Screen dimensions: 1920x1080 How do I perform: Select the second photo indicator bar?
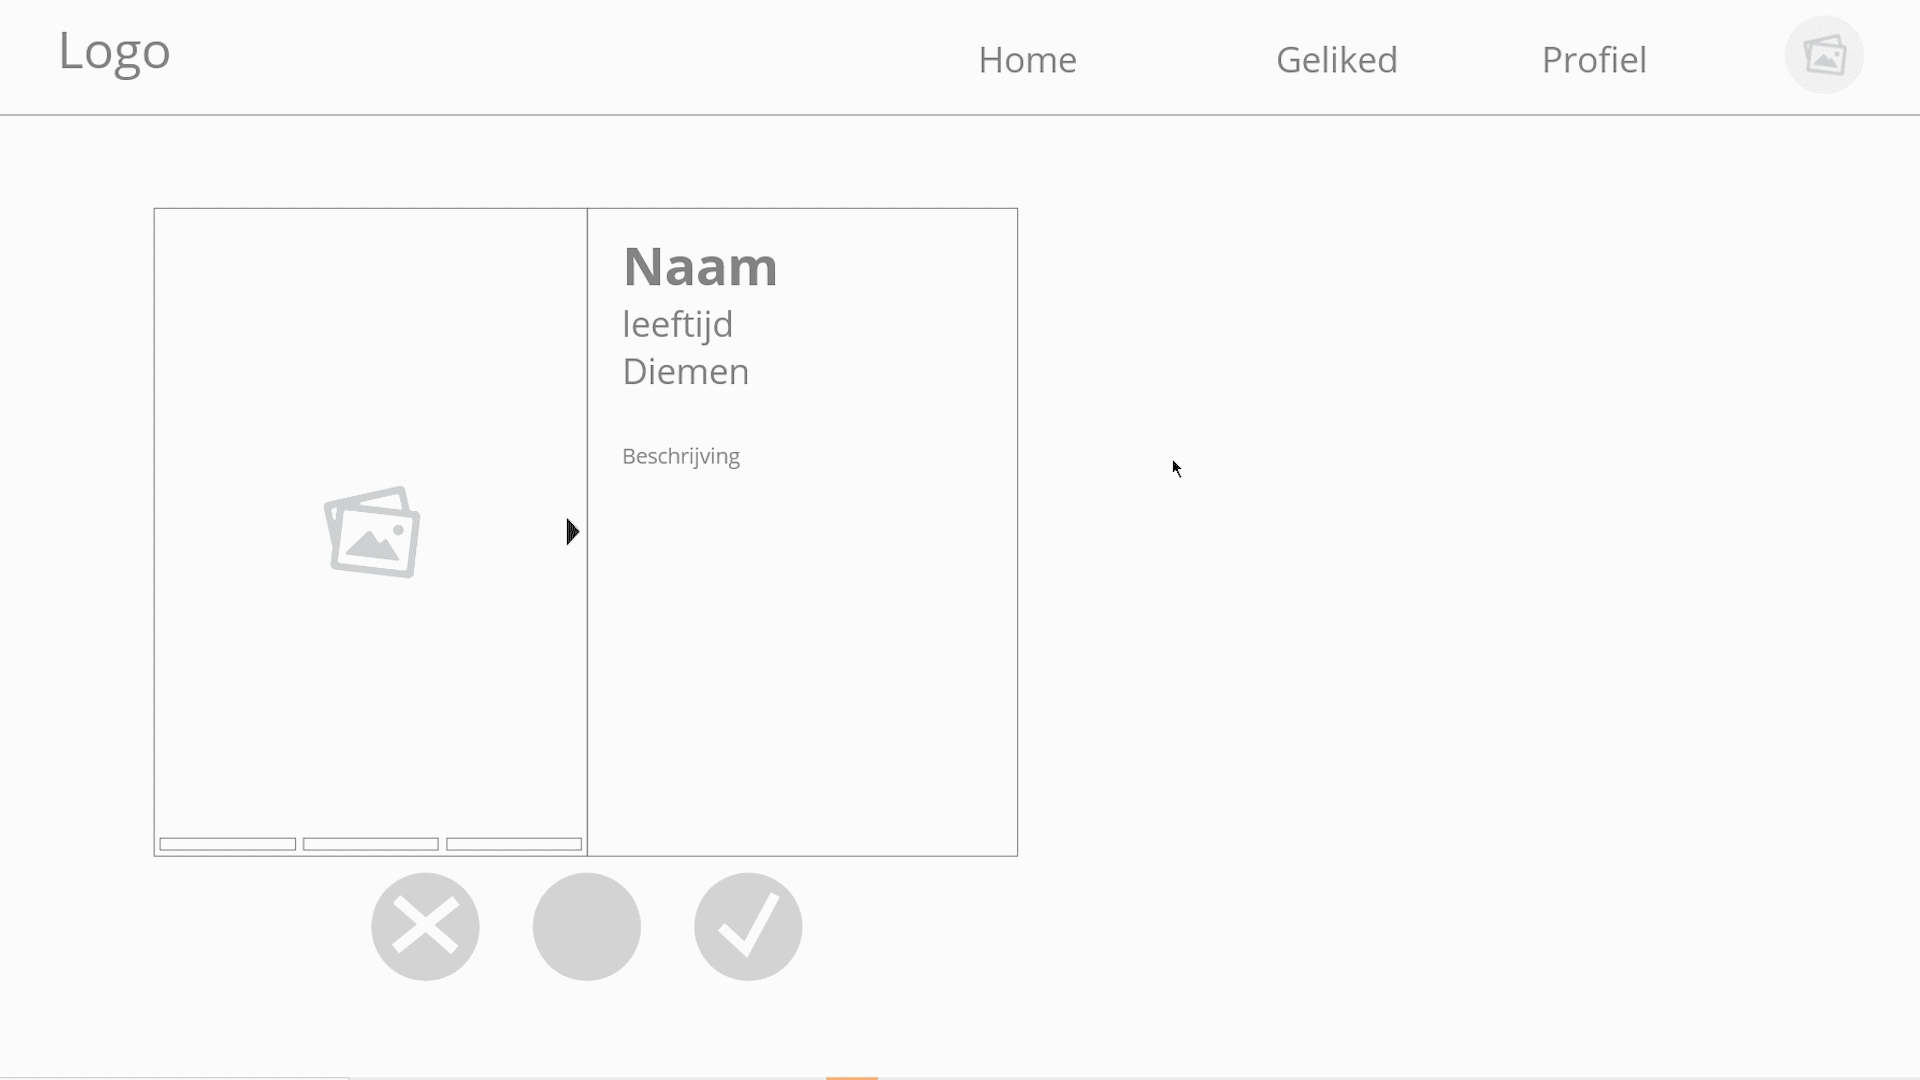[369, 843]
